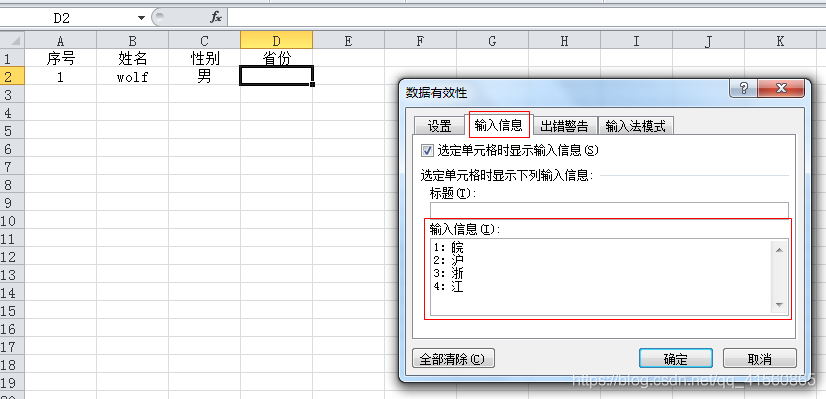Select column E header

coord(348,41)
